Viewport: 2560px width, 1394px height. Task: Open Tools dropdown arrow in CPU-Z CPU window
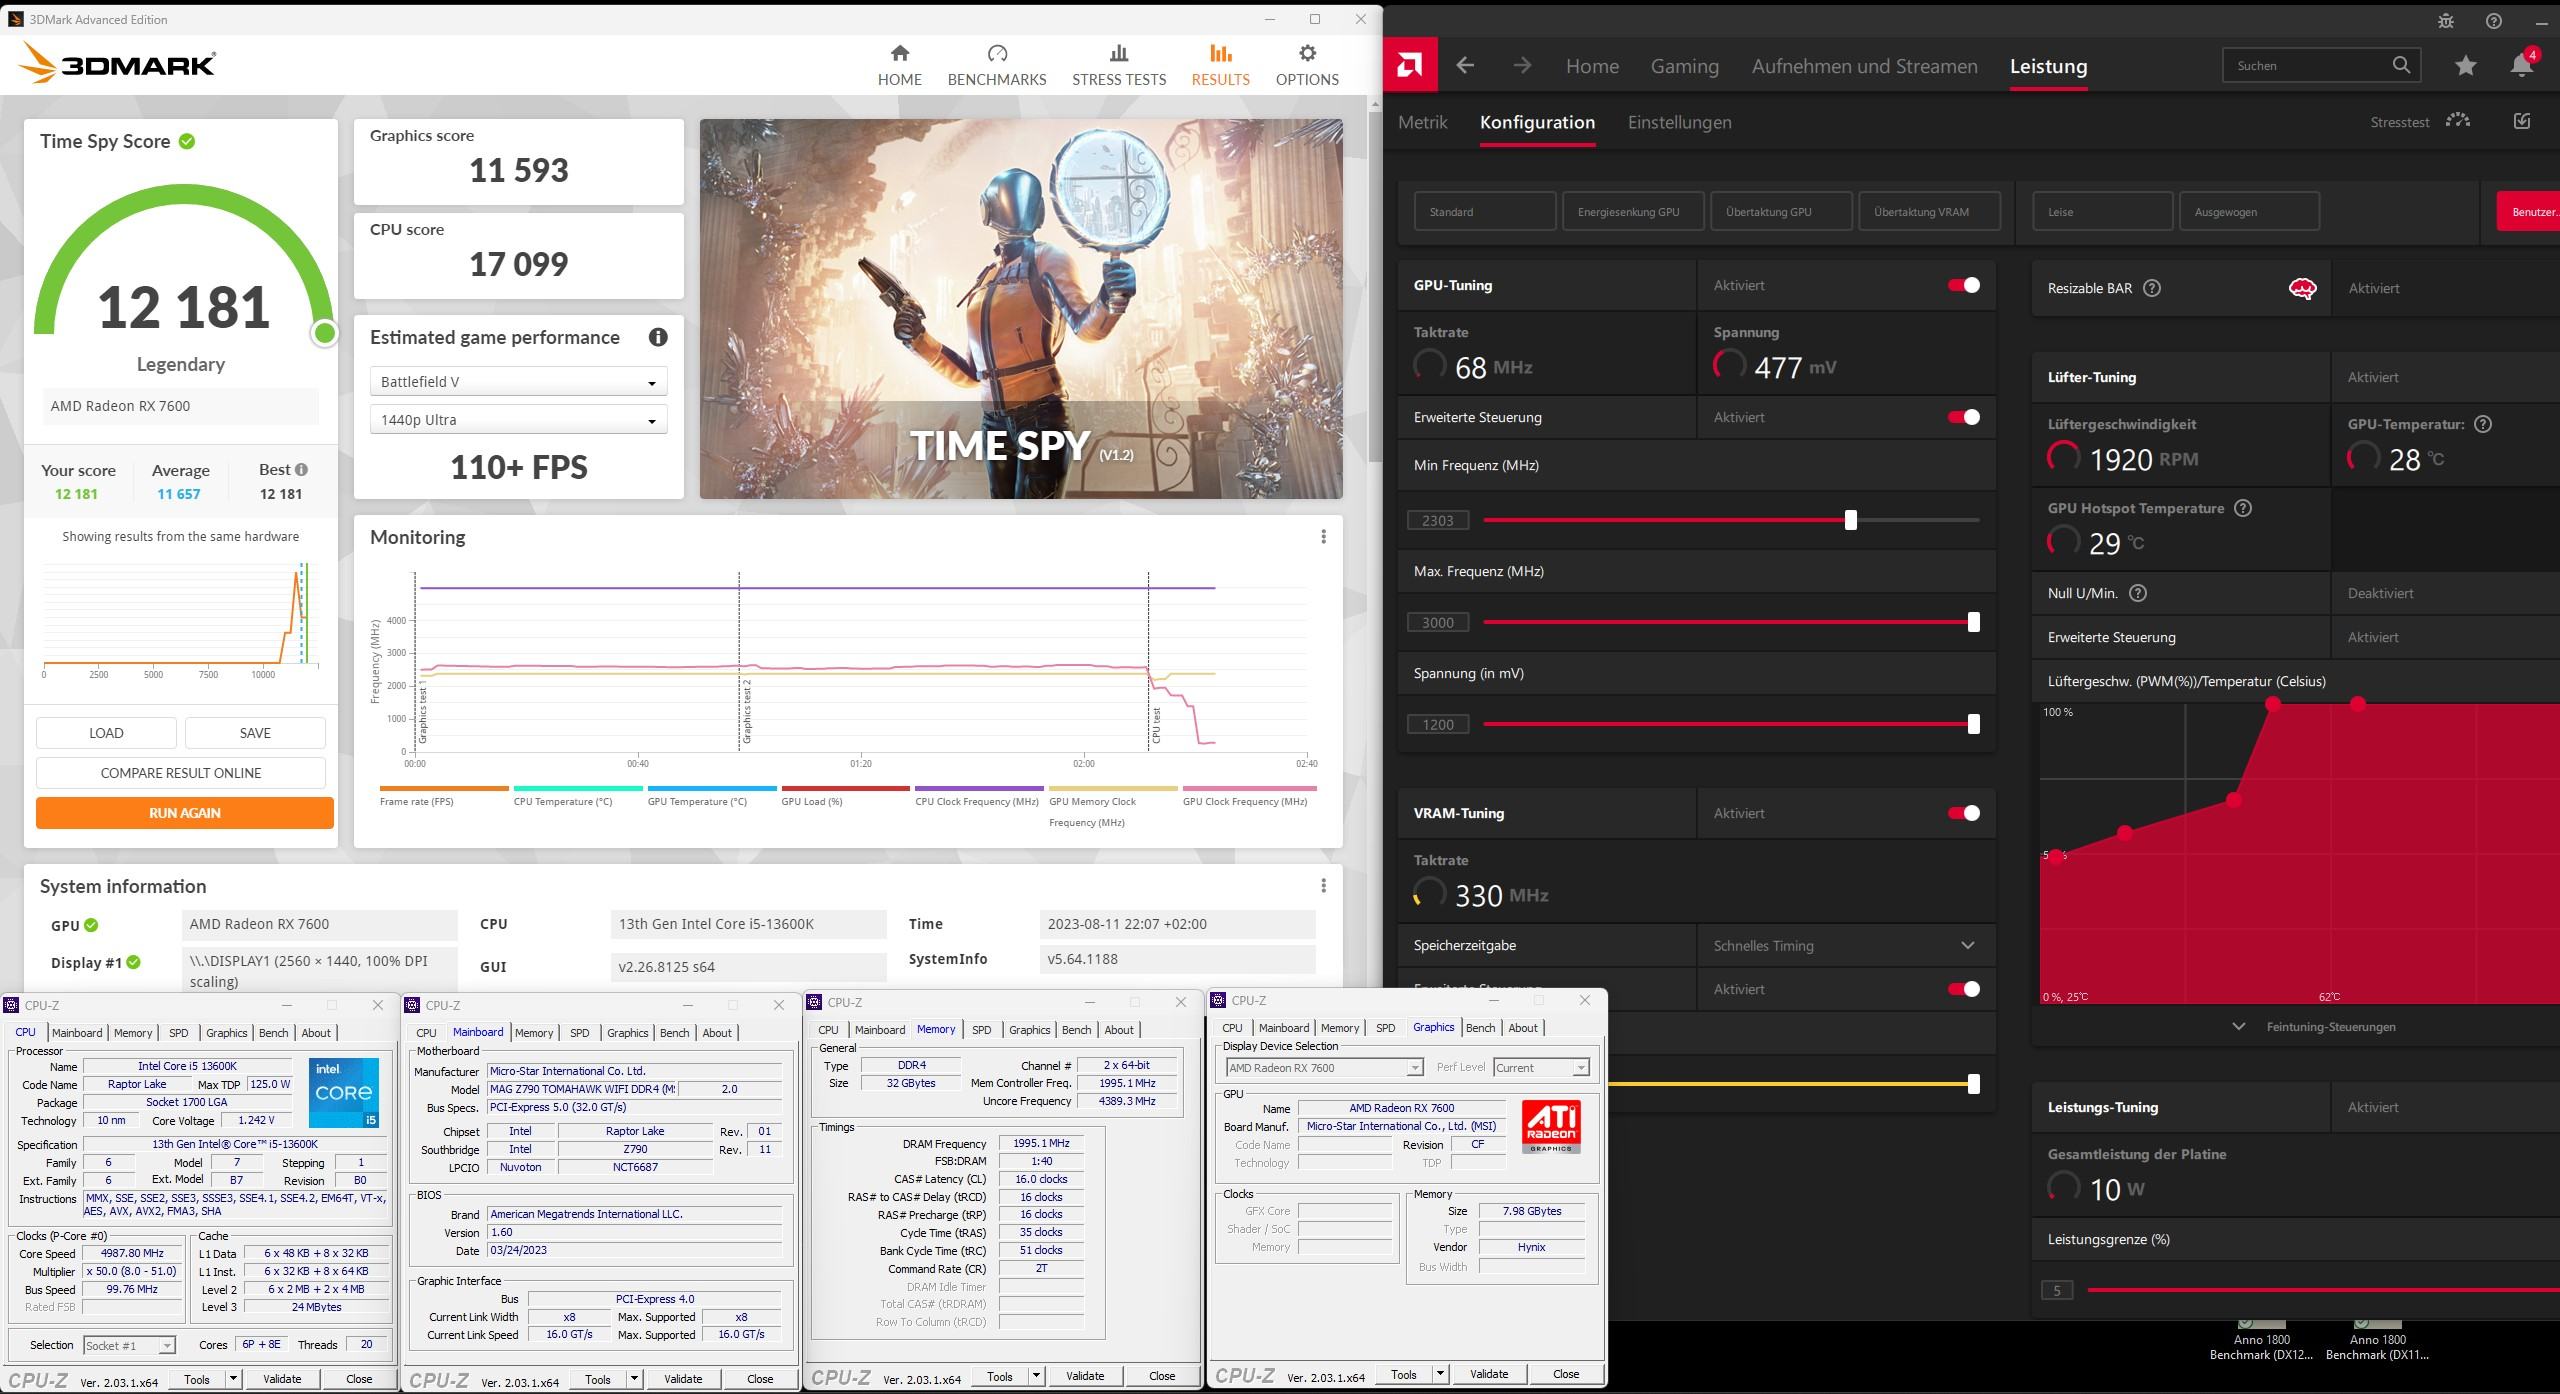pos(233,1379)
